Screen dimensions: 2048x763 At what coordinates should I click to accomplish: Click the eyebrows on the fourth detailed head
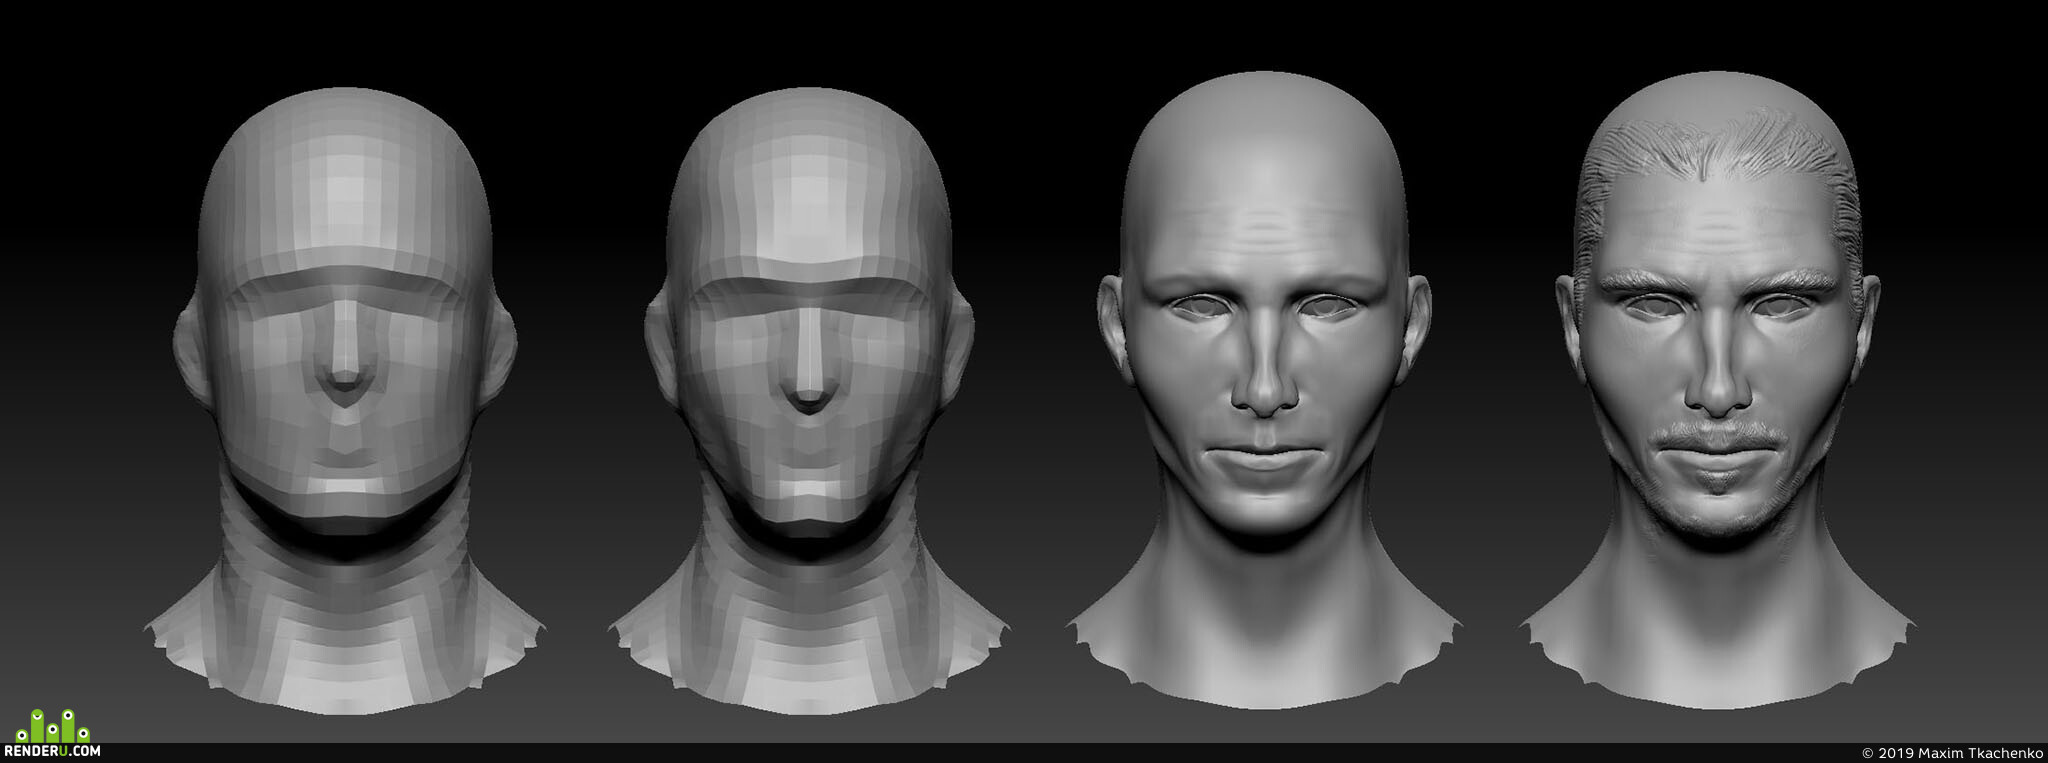(1717, 280)
